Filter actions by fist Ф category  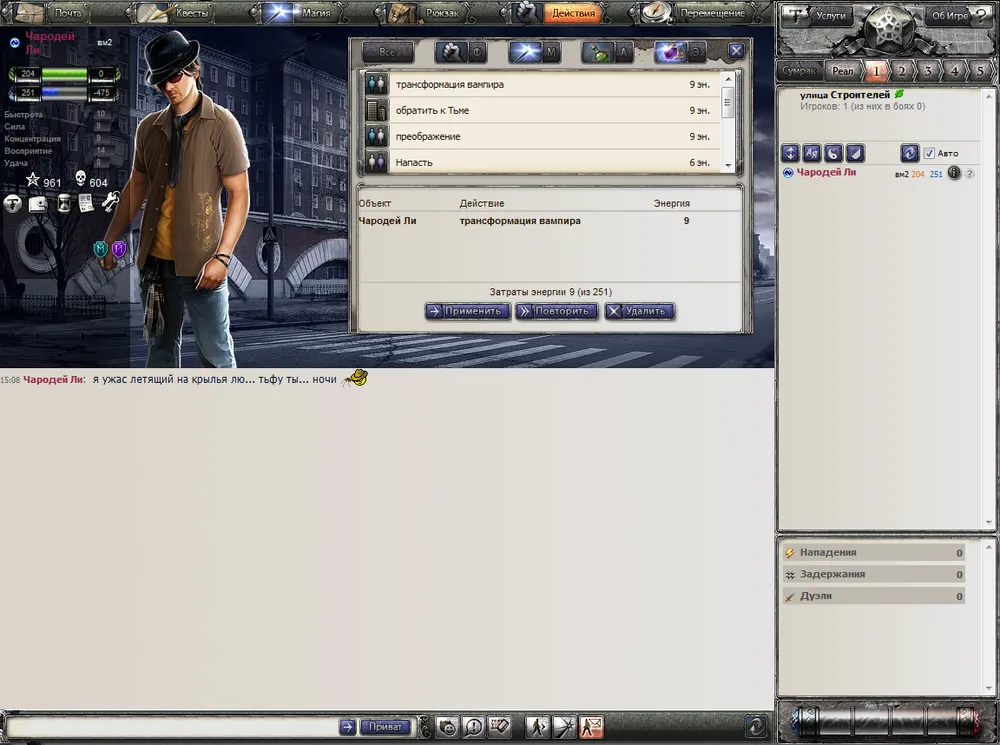462,52
